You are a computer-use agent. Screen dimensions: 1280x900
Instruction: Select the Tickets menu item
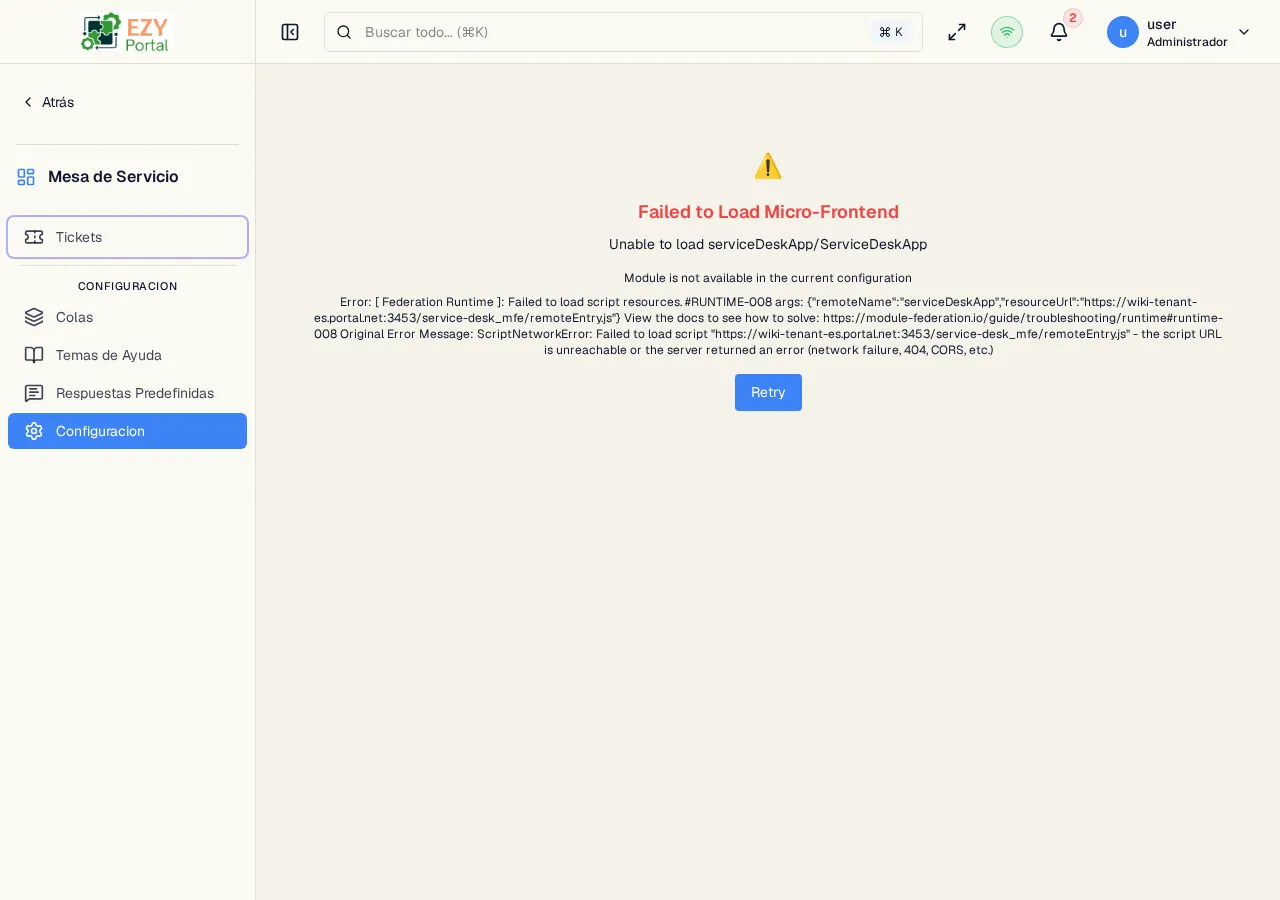pos(127,237)
